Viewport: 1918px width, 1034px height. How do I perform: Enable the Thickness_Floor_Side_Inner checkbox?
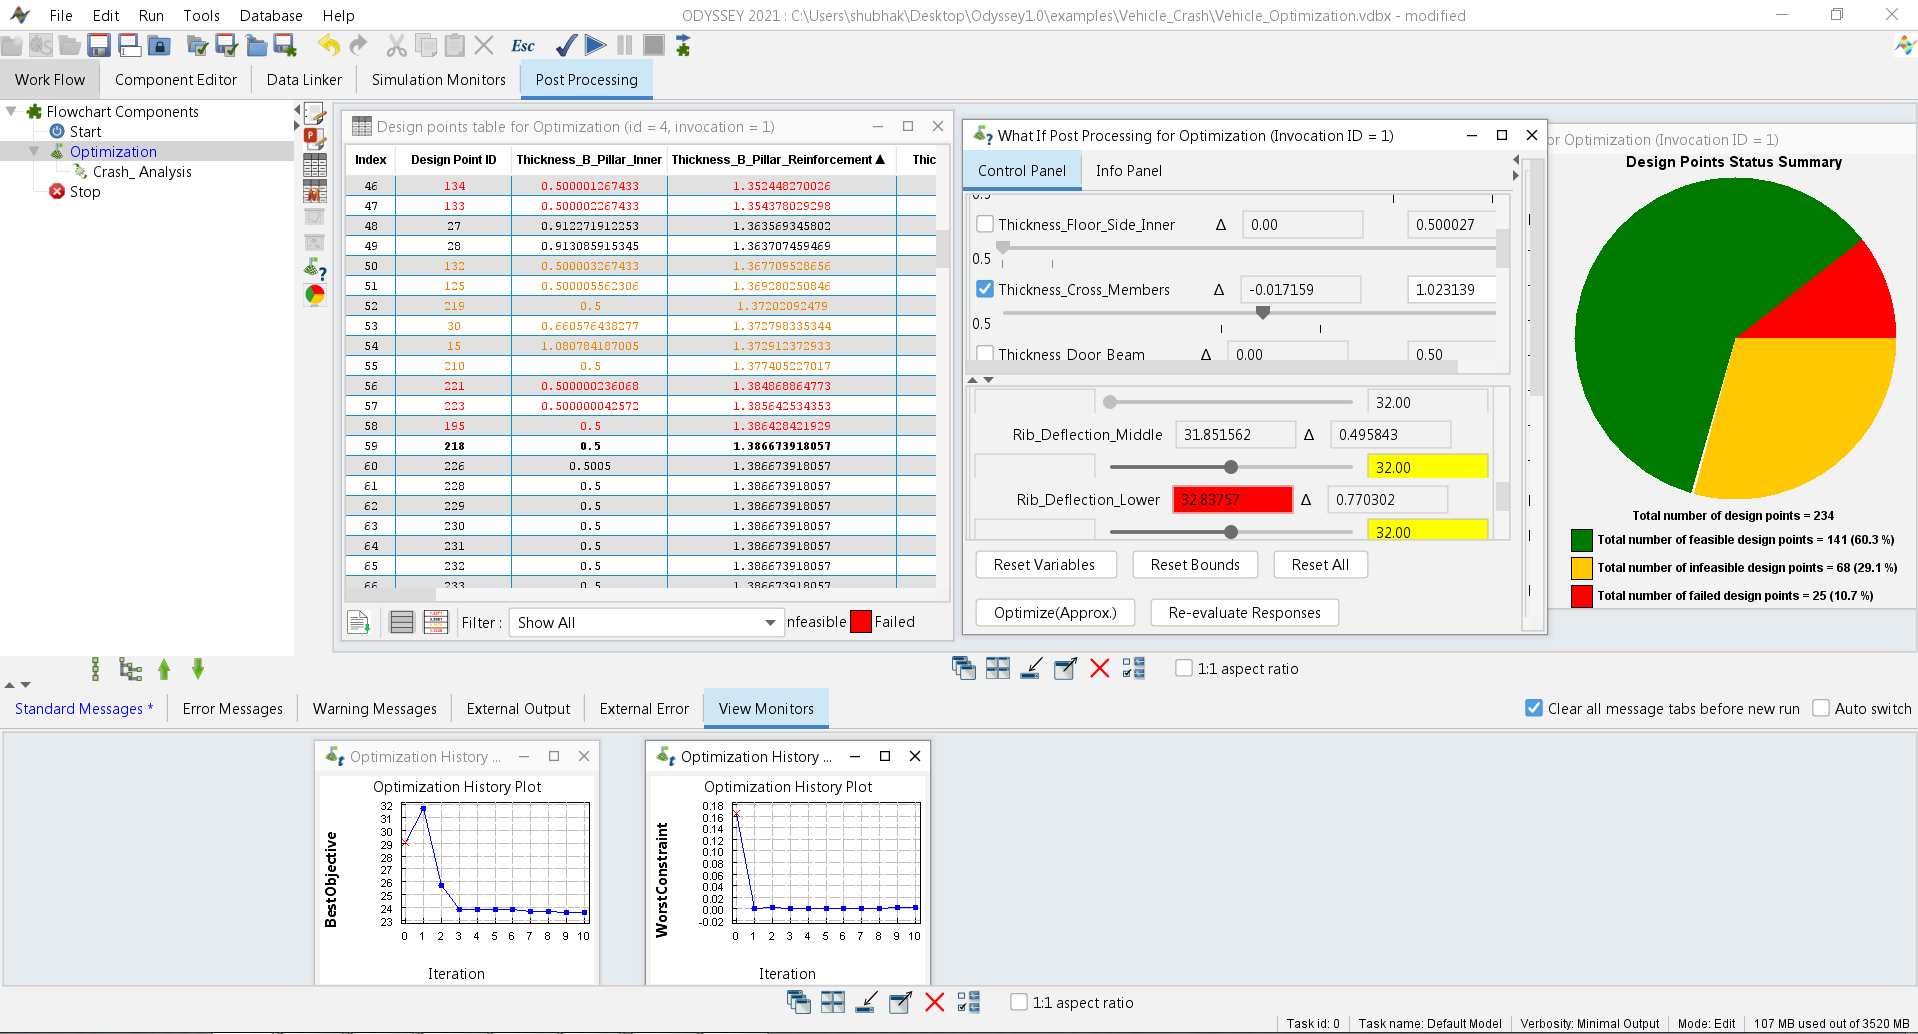[985, 225]
